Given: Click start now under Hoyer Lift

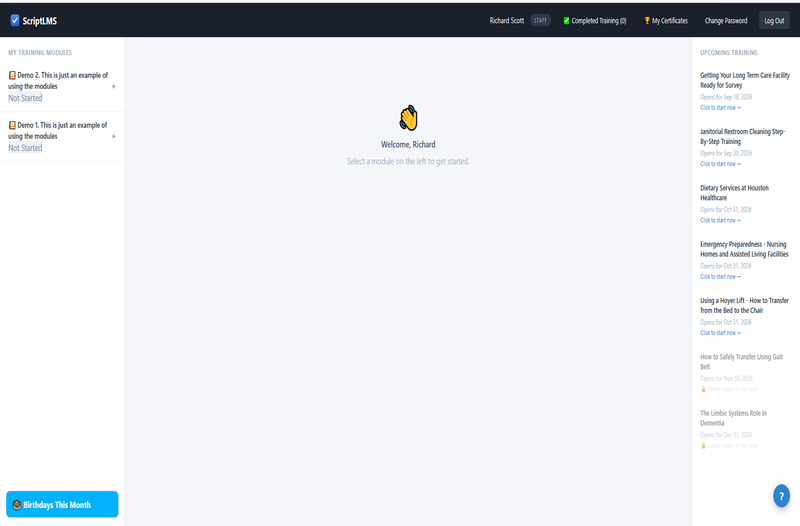Looking at the screenshot, I should 720,333.
